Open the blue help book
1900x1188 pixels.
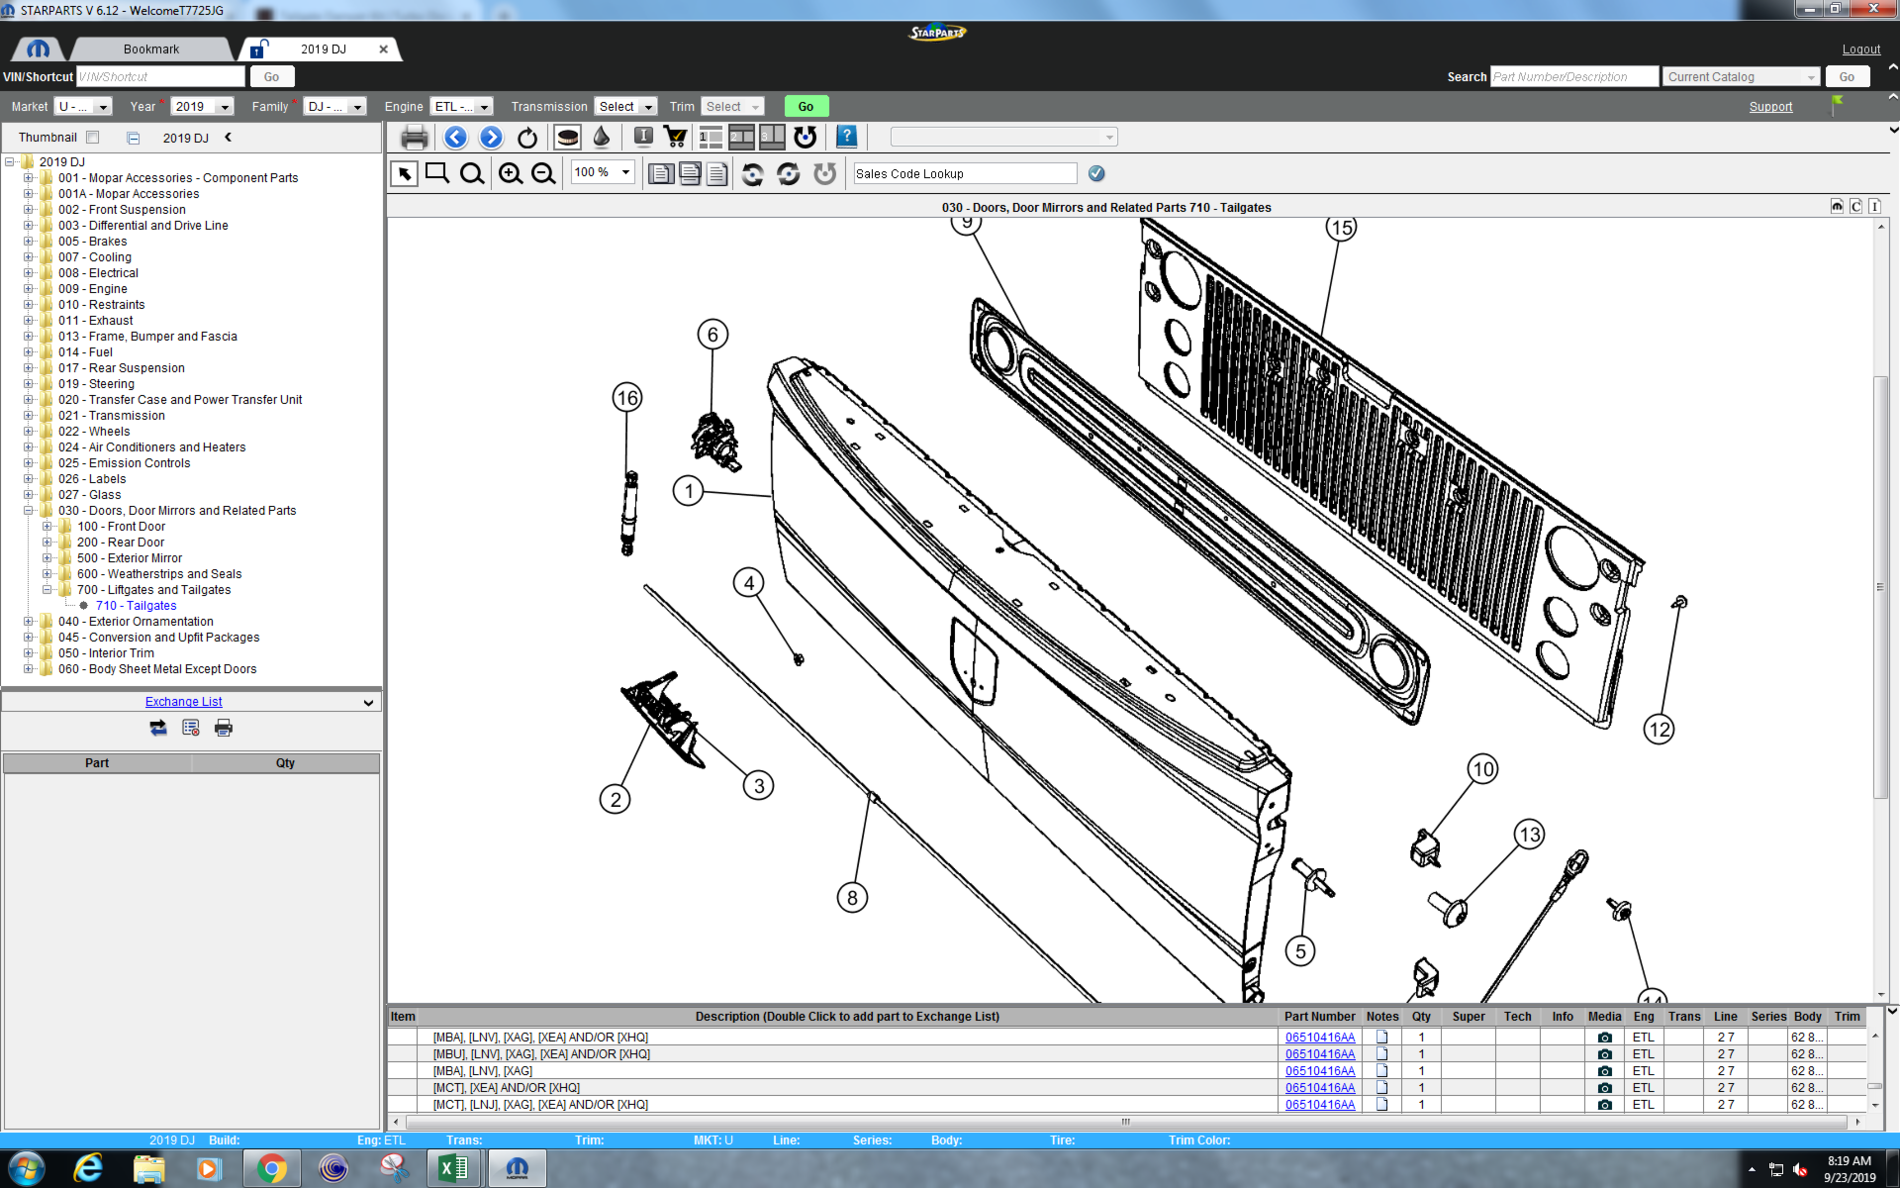point(846,137)
